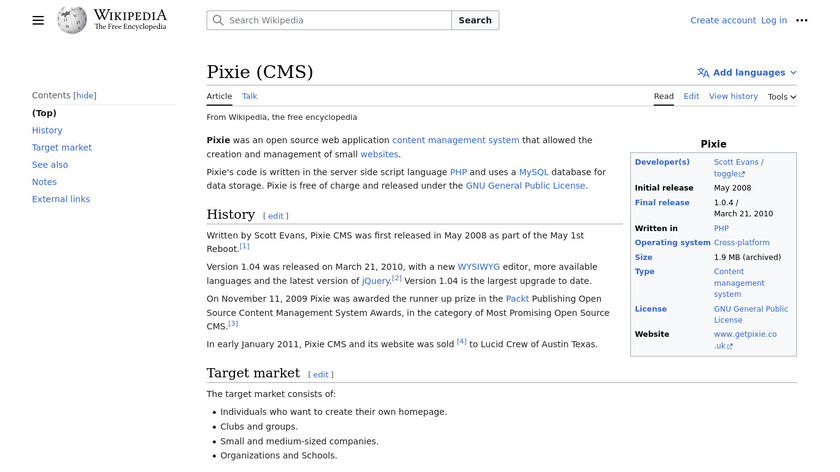Open the Create account link
This screenshot has height=472, width=840.
pos(723,20)
